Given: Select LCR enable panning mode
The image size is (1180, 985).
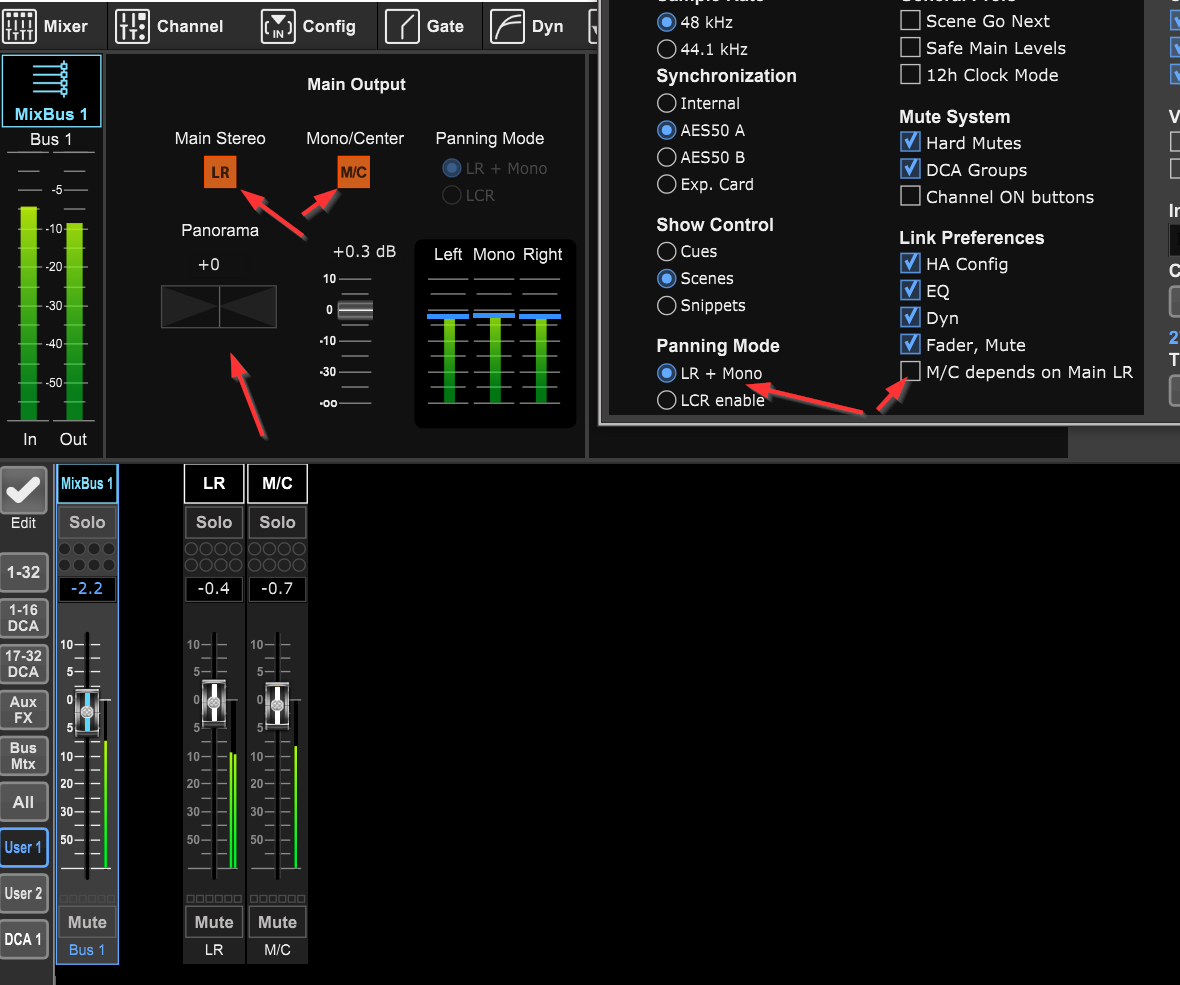Looking at the screenshot, I should [x=666, y=400].
